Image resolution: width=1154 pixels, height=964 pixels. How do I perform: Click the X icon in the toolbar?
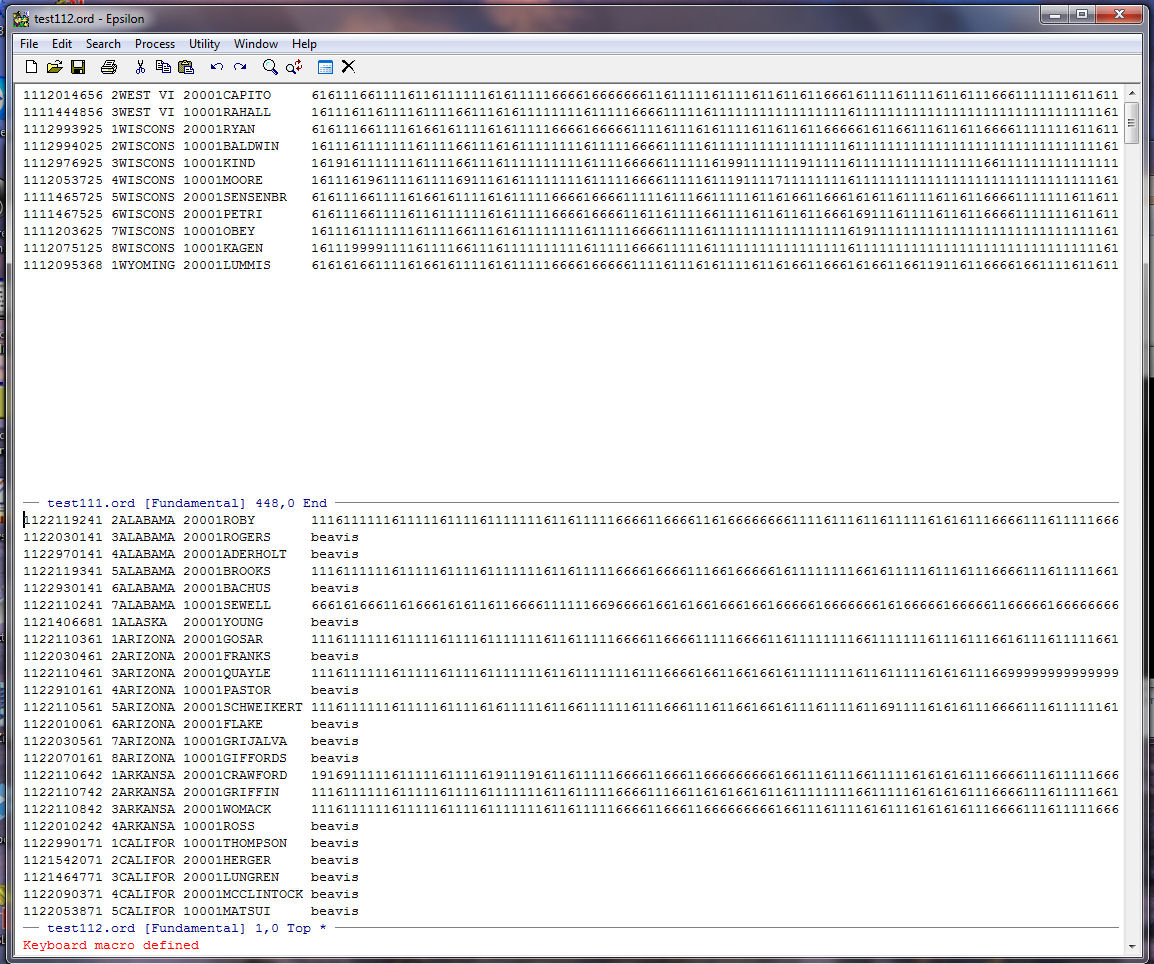pos(348,67)
